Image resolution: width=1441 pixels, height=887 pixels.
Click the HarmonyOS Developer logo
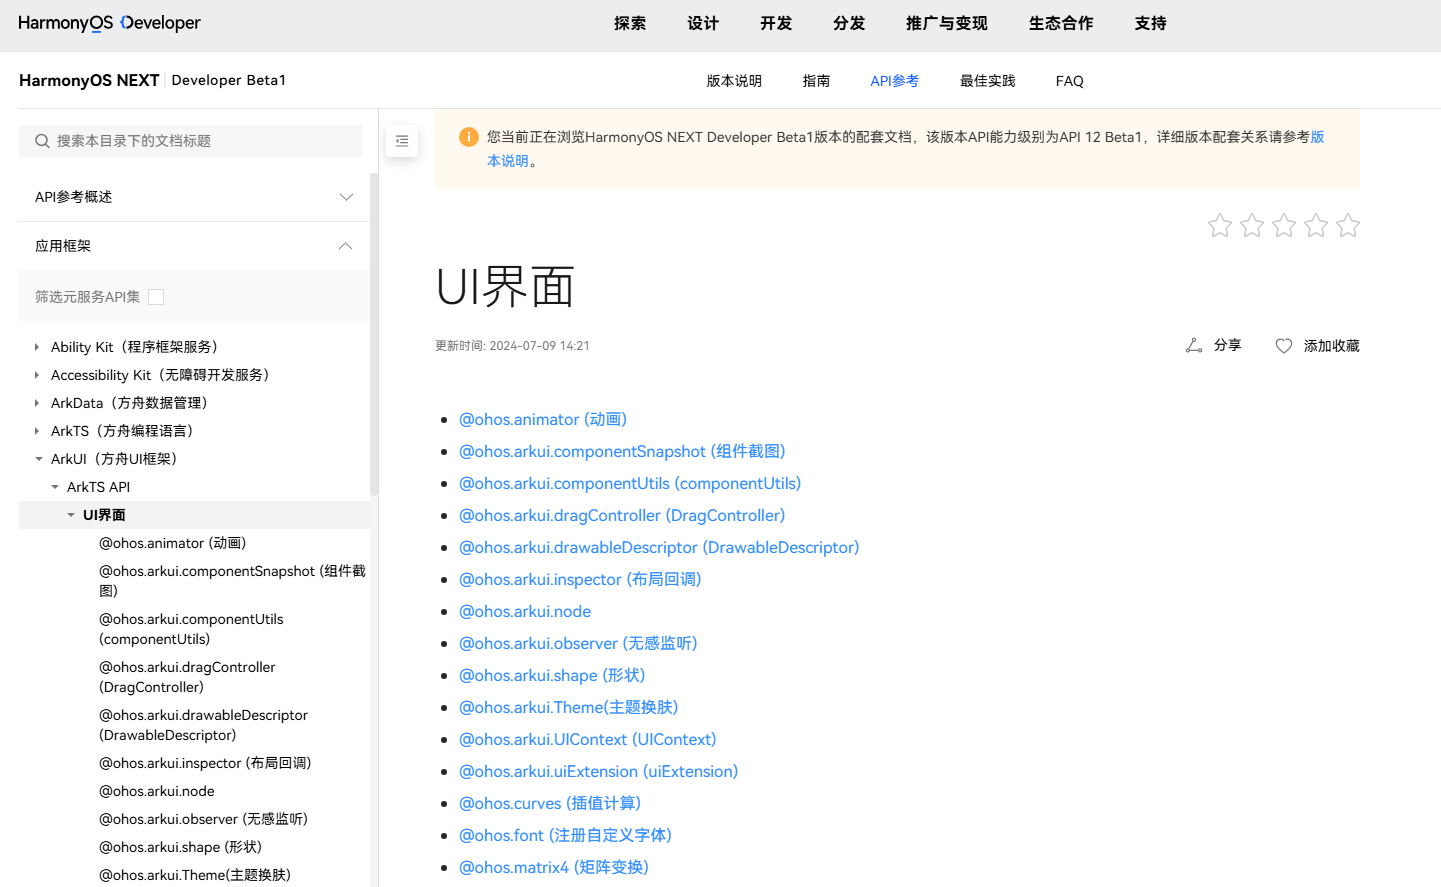point(108,22)
